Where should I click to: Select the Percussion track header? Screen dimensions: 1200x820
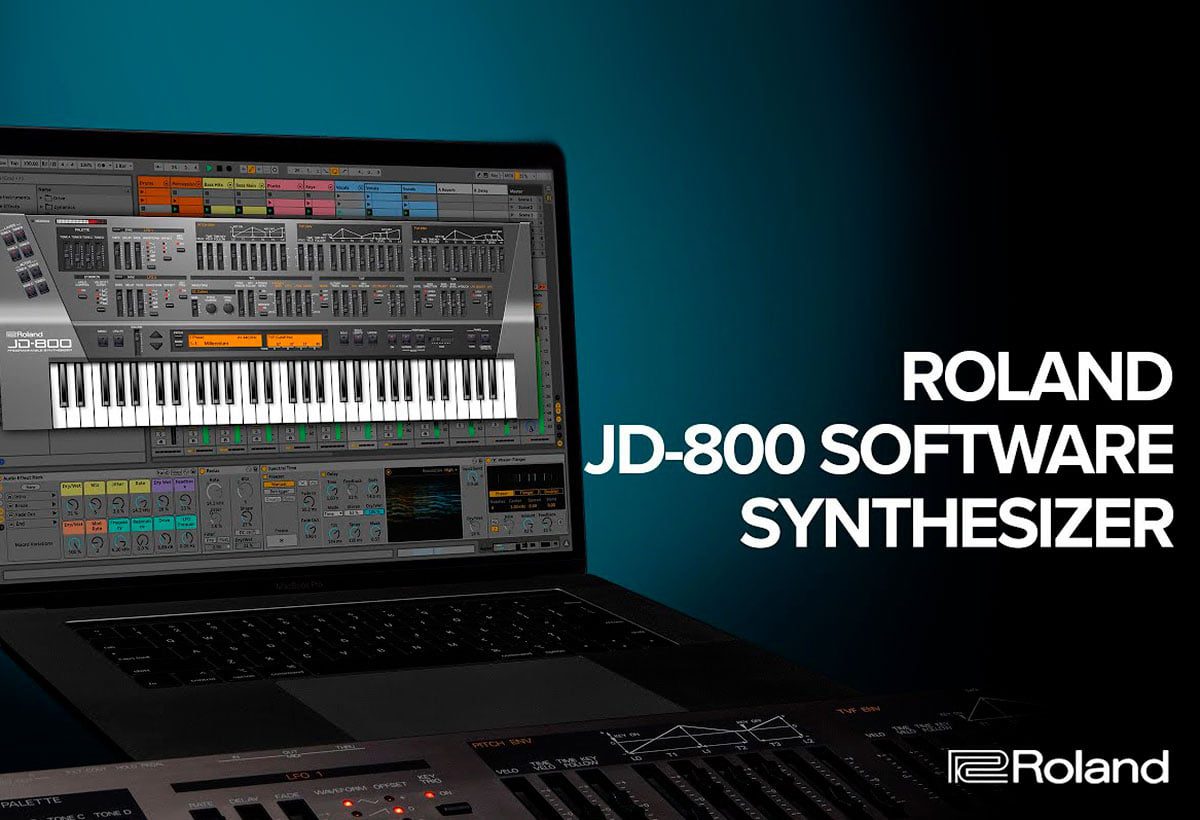pyautogui.click(x=185, y=185)
